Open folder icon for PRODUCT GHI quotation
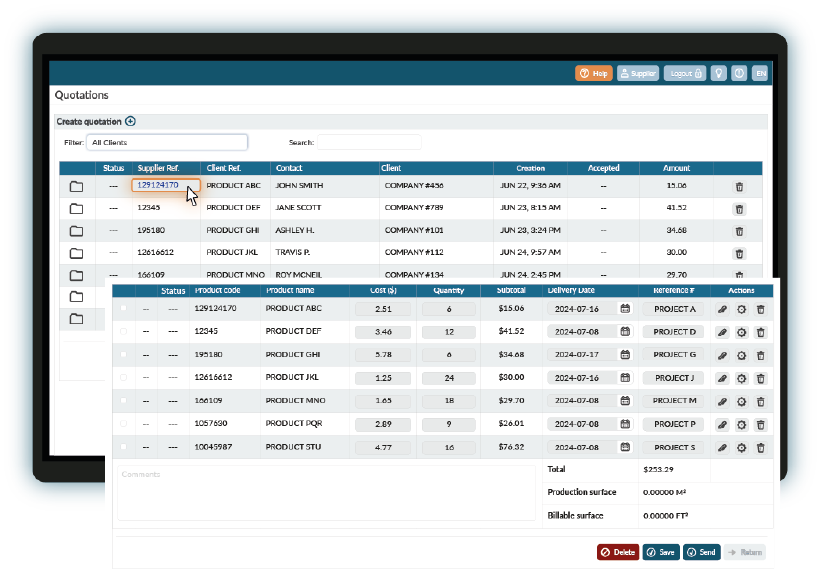The width and height of the screenshot is (822, 575). pyautogui.click(x=77, y=231)
